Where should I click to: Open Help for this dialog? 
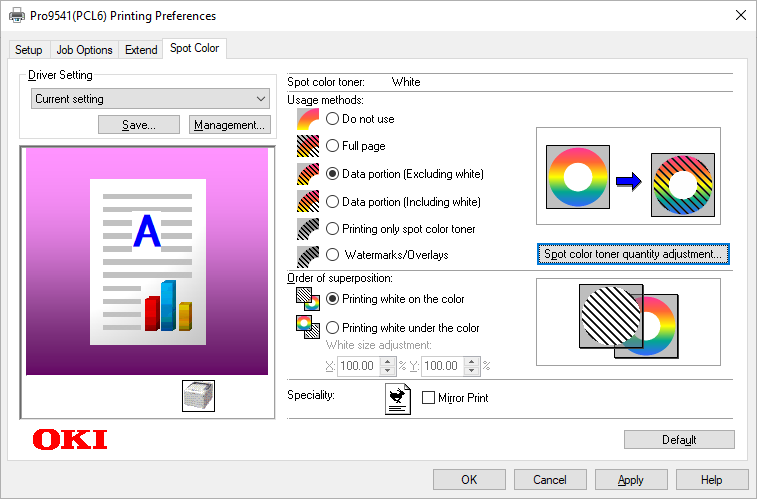pyautogui.click(x=712, y=480)
